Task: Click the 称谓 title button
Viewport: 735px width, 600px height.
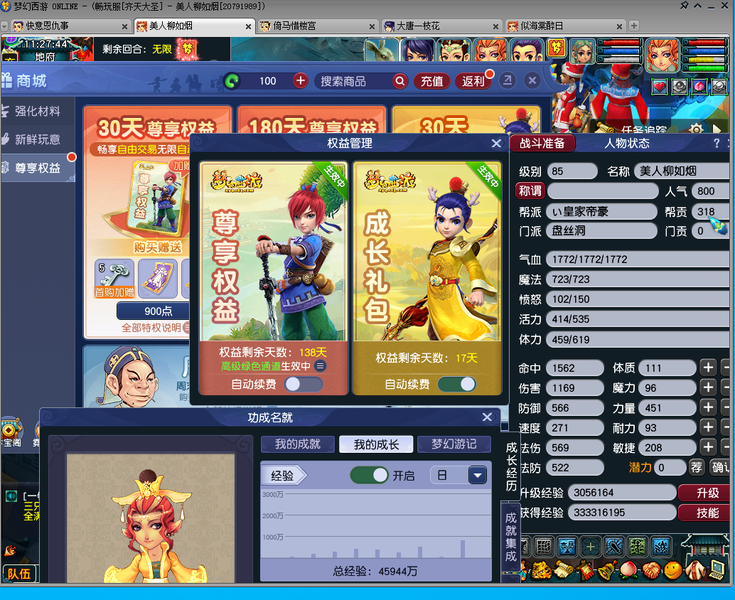Action: tap(530, 191)
